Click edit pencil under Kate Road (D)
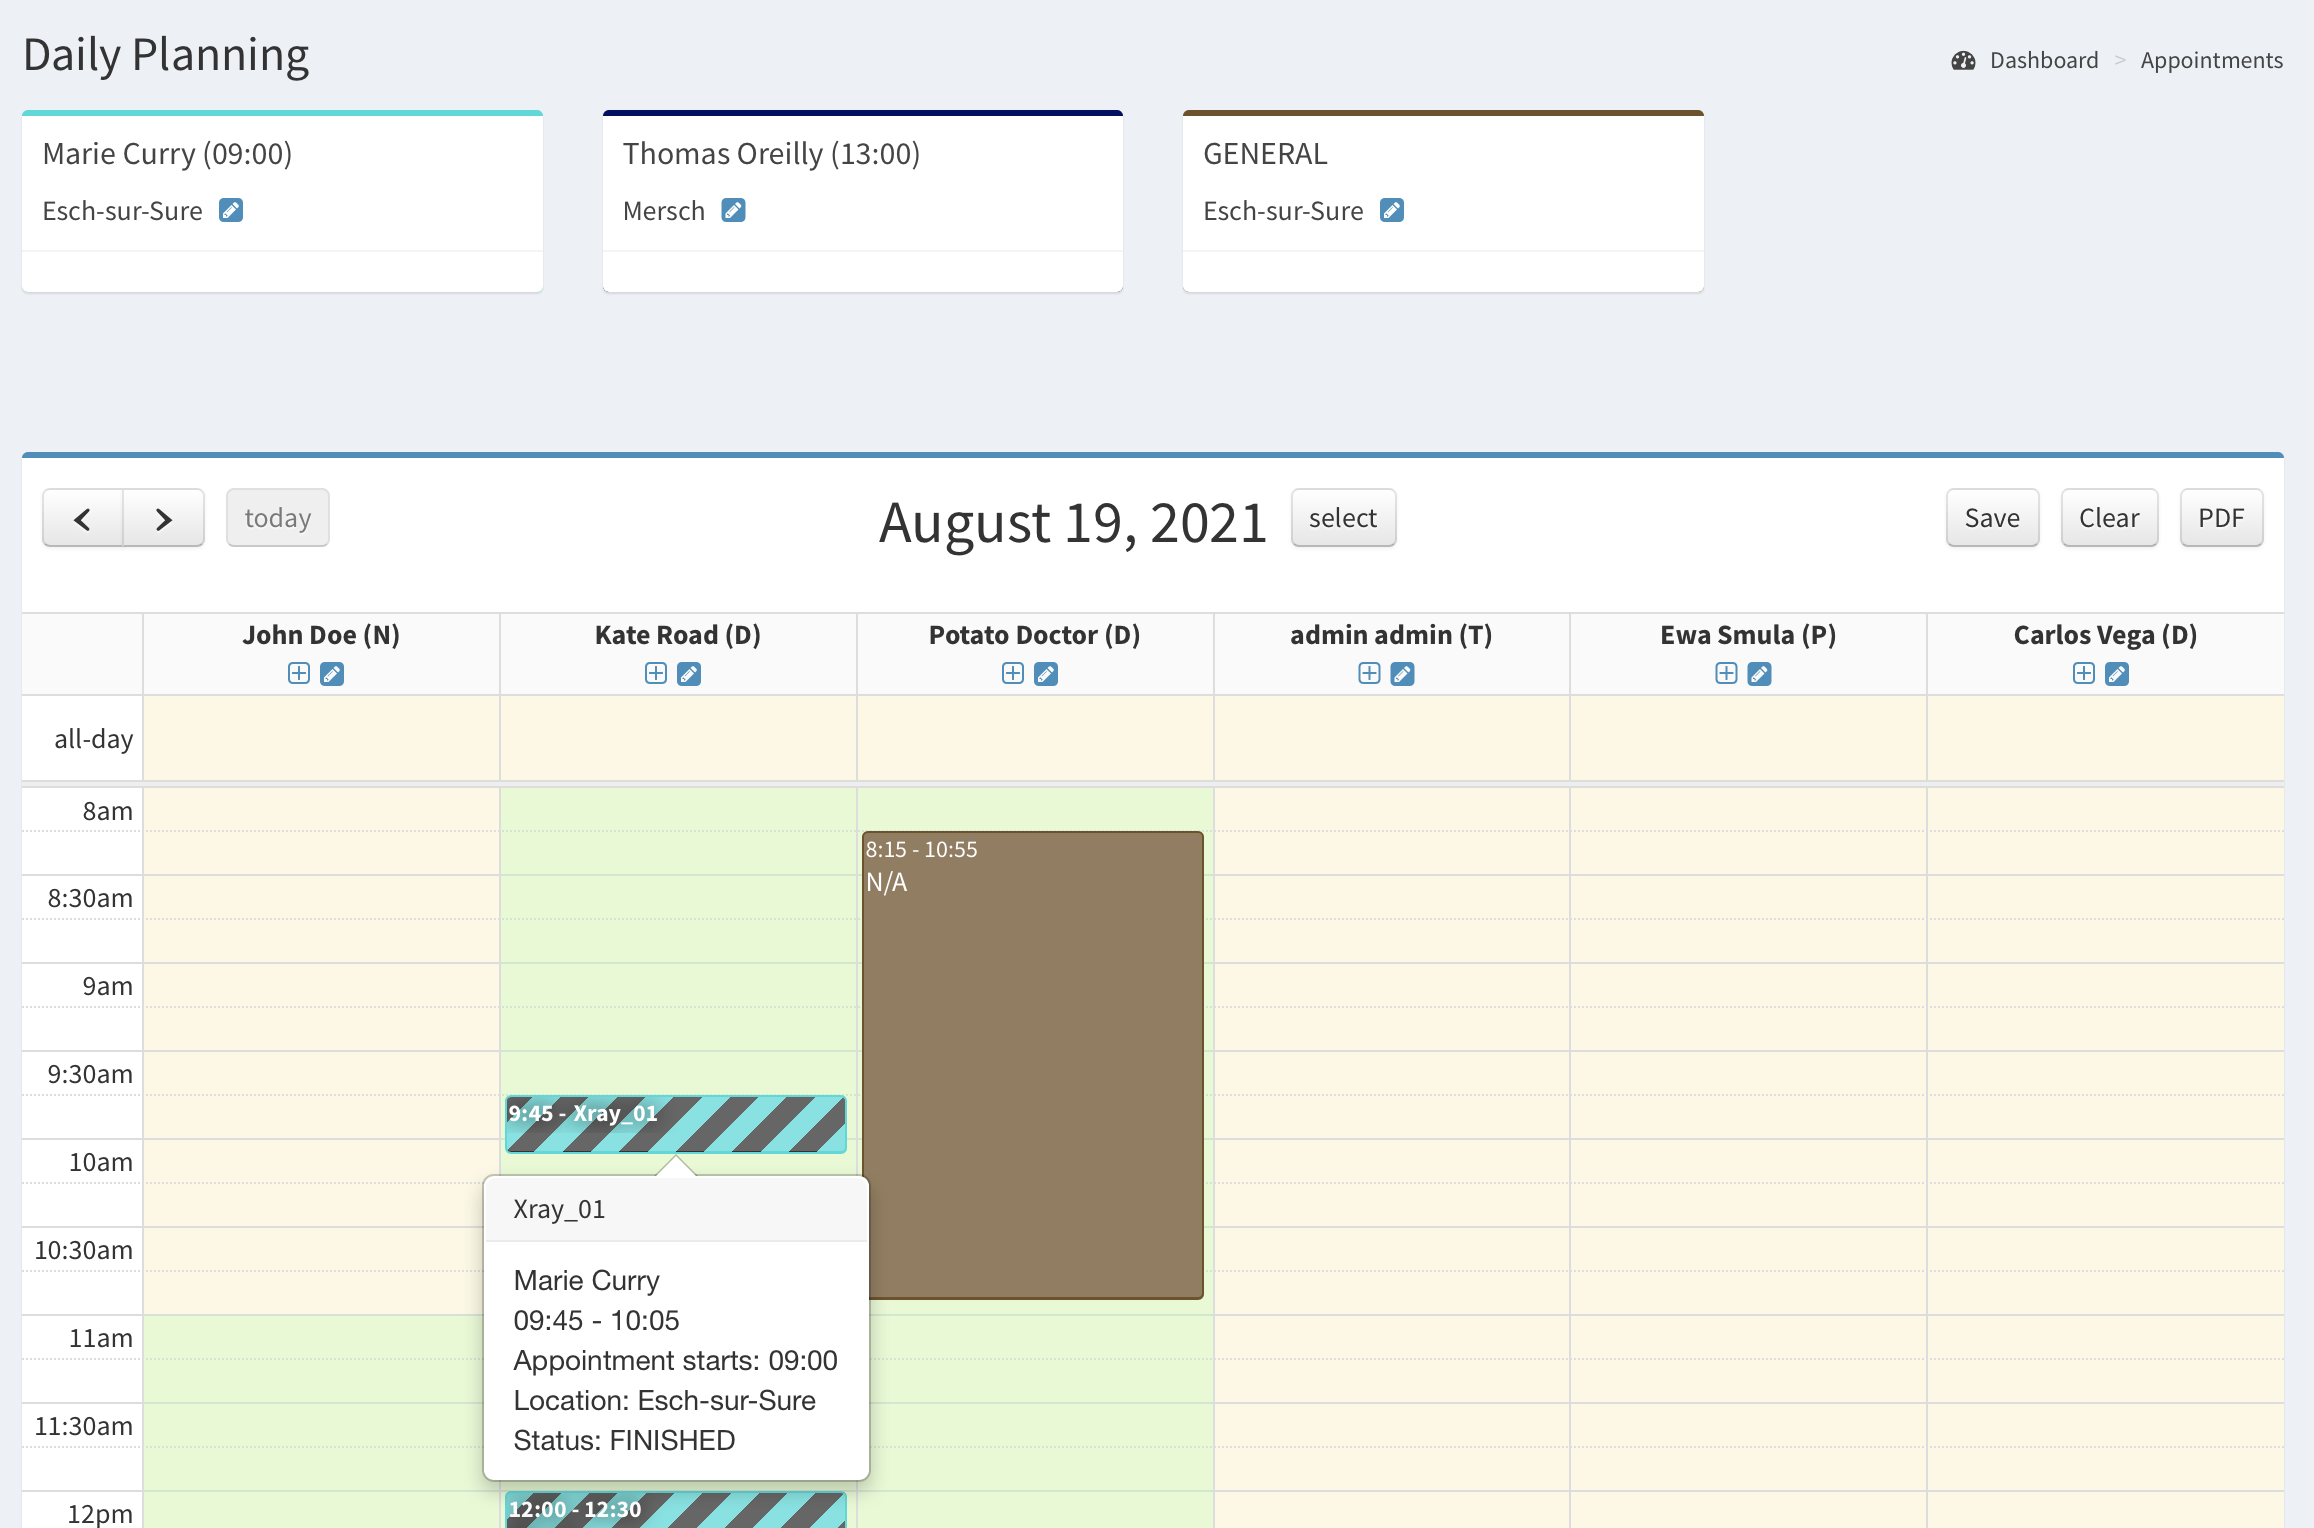The image size is (2314, 1528). [x=689, y=674]
